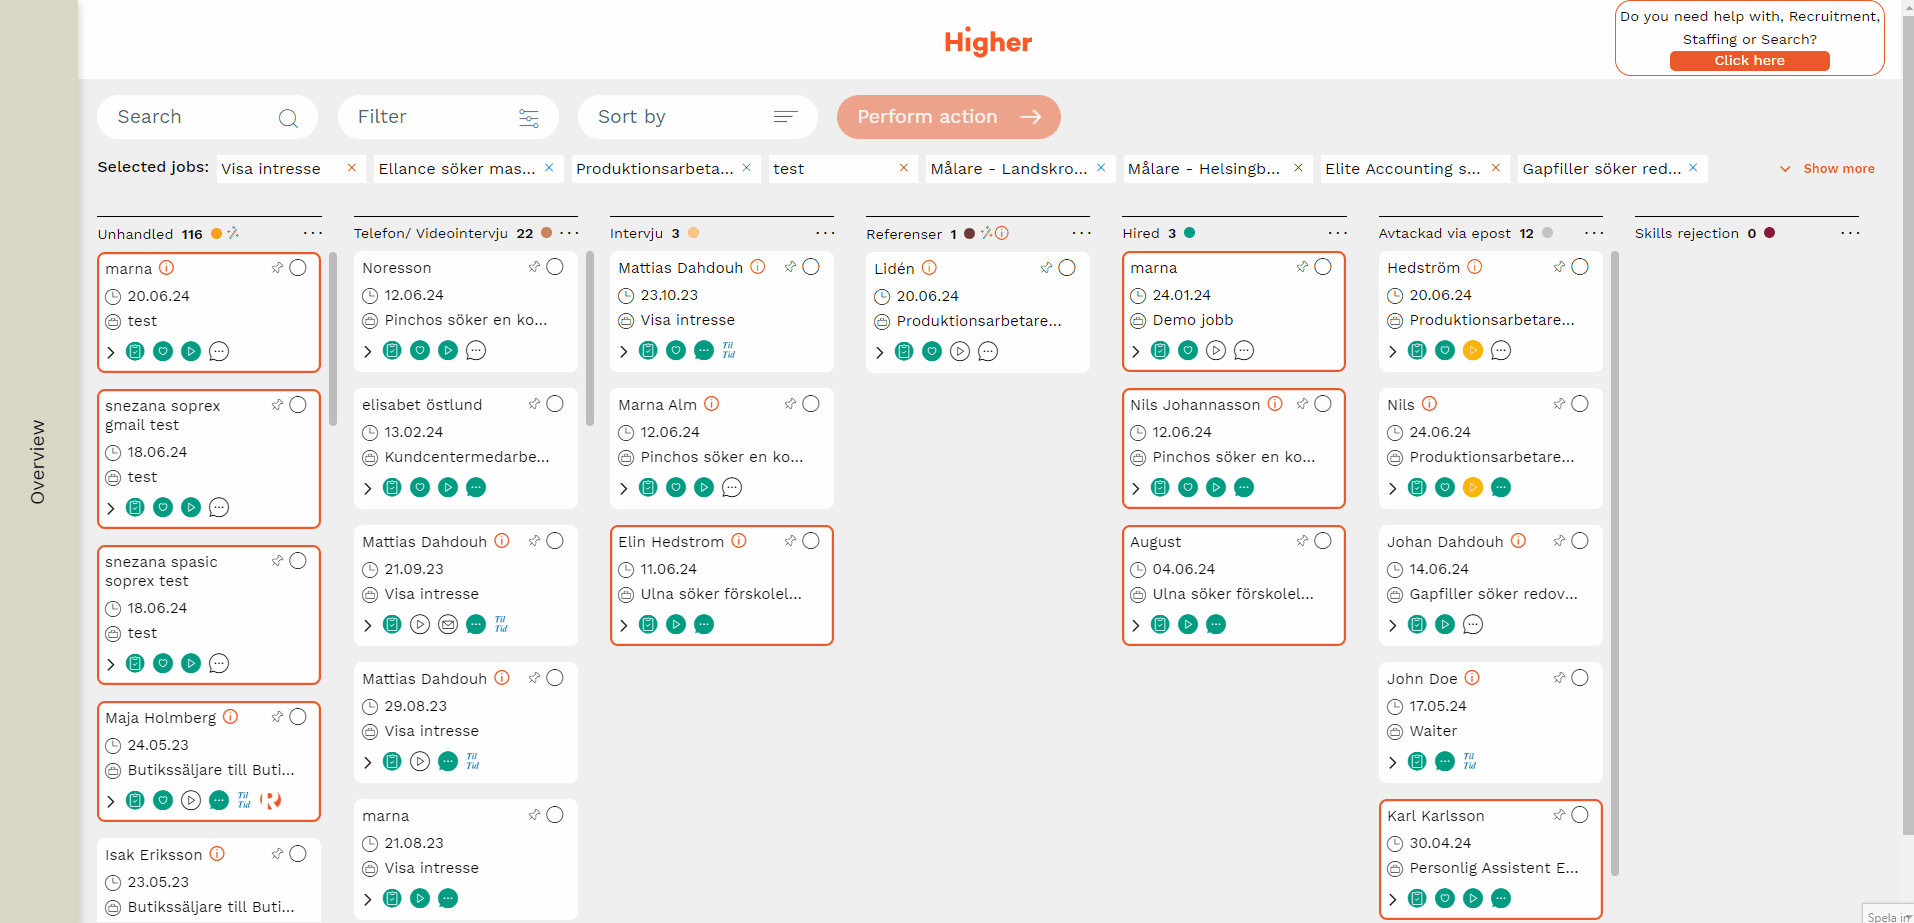Click into the Search field
The height and width of the screenshot is (923, 1914).
190,117
